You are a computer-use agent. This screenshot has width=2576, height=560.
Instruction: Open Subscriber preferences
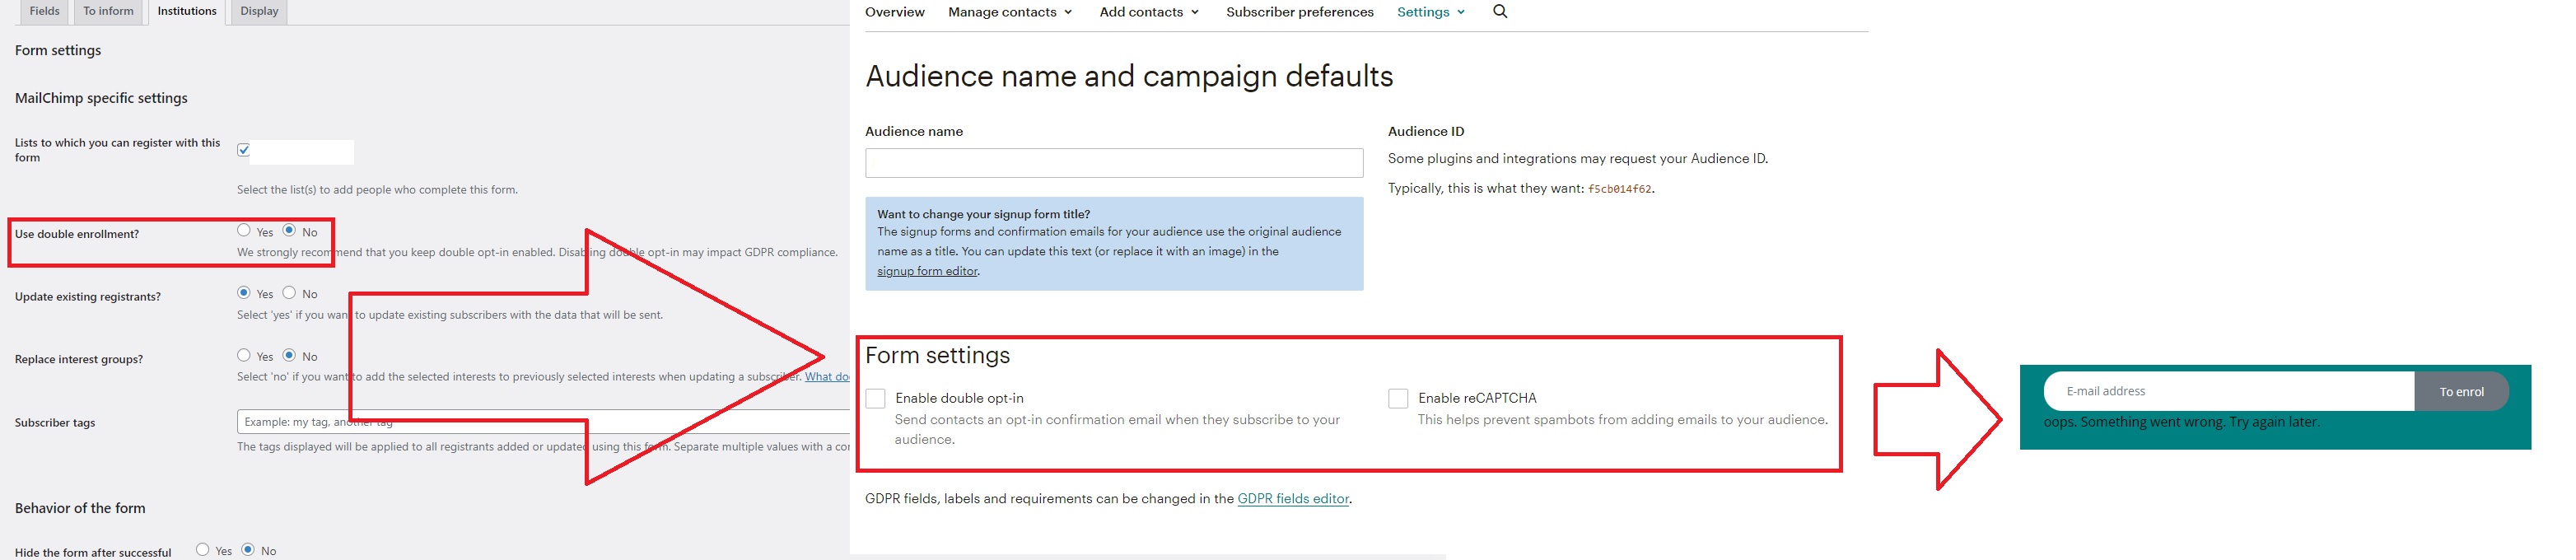point(1299,12)
